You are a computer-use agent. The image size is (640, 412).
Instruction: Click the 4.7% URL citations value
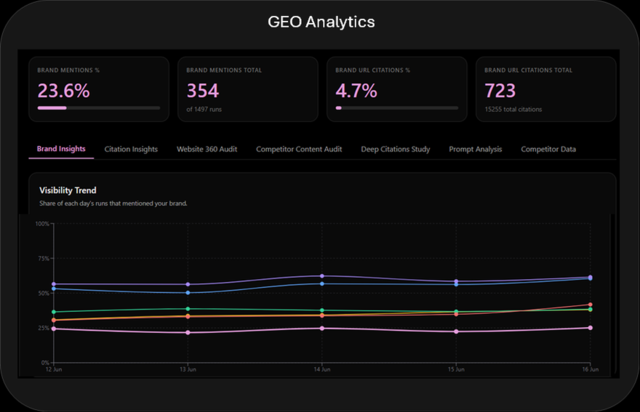point(356,91)
